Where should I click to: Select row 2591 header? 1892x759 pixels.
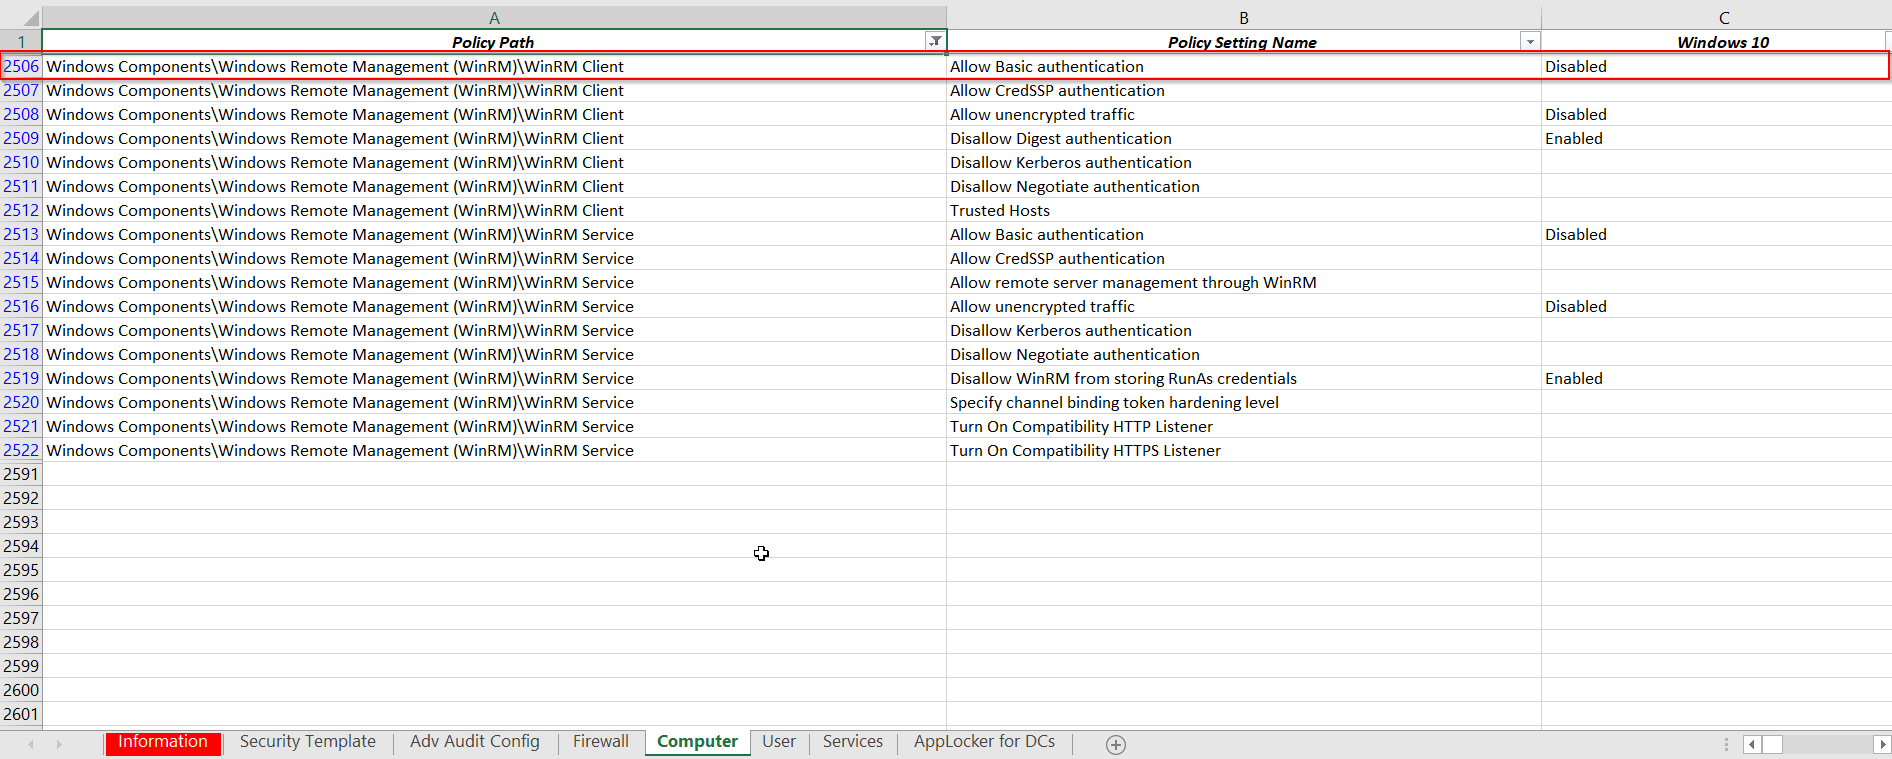pyautogui.click(x=21, y=474)
